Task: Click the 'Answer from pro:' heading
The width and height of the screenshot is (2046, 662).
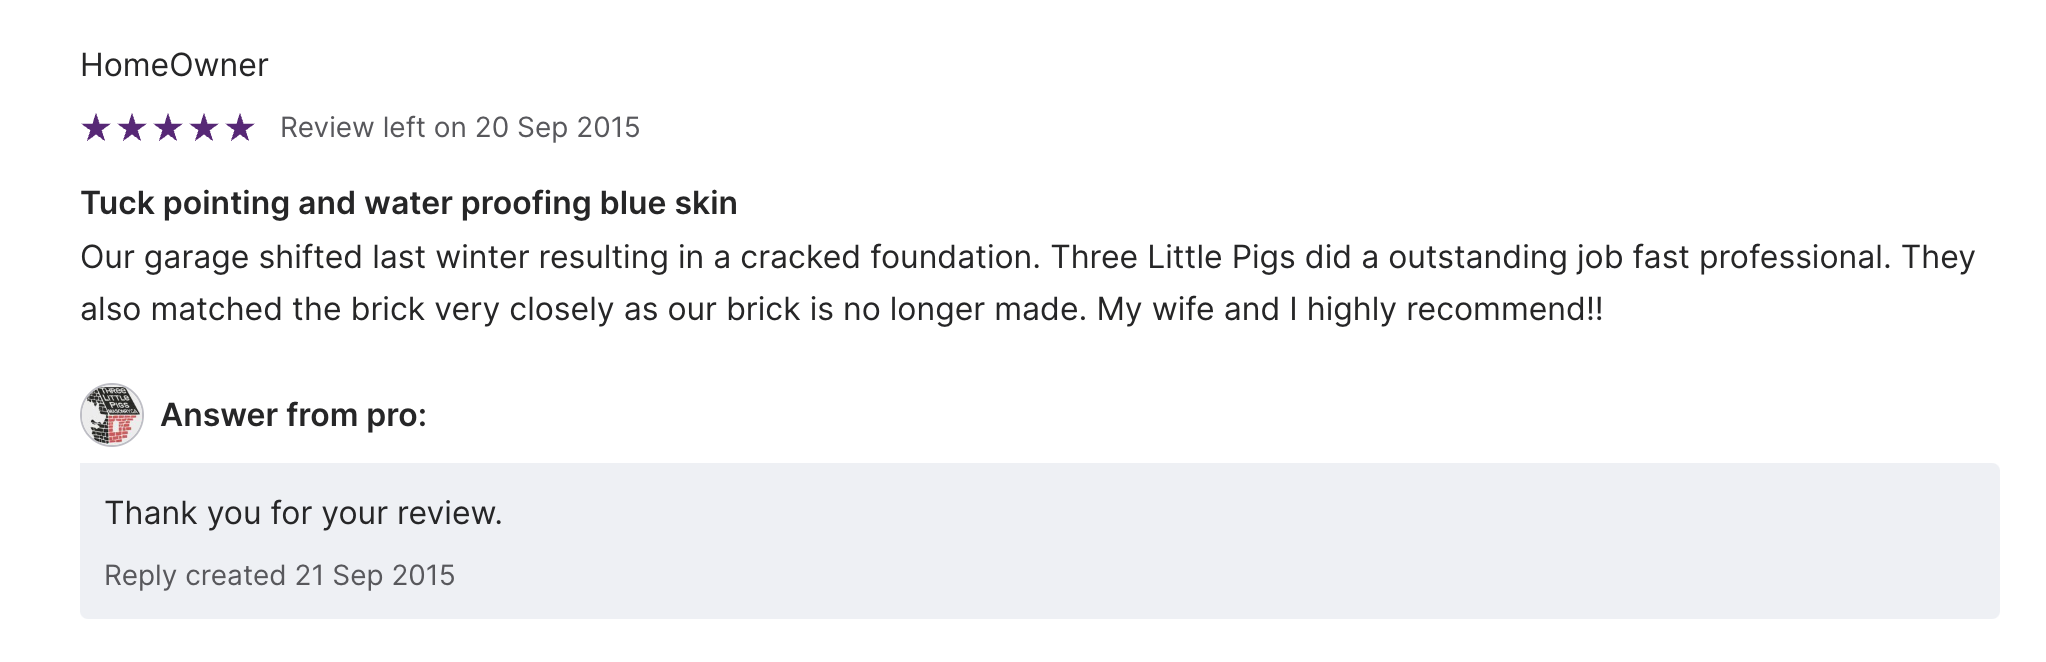Action: 293,415
